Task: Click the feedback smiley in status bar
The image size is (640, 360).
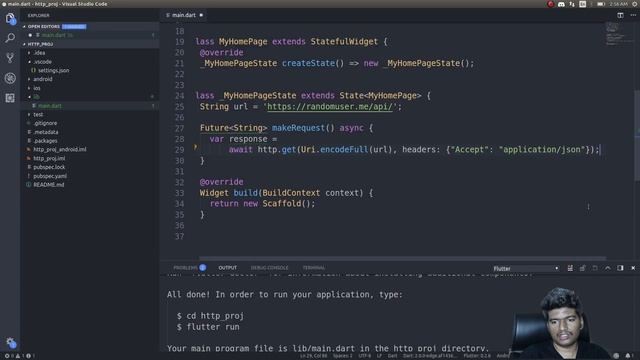Action: click(x=616, y=356)
